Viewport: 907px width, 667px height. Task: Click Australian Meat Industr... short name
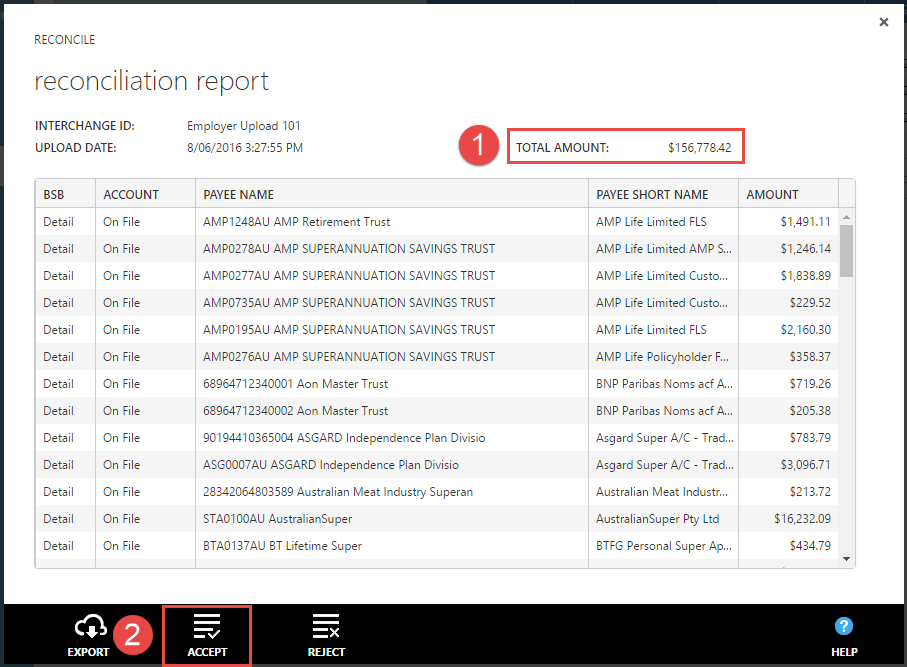tap(662, 492)
